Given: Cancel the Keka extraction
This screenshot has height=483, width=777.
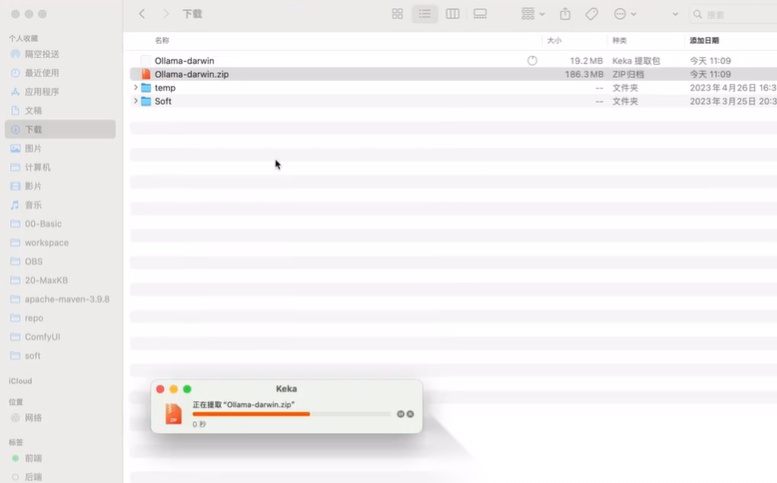Looking at the screenshot, I should (410, 414).
